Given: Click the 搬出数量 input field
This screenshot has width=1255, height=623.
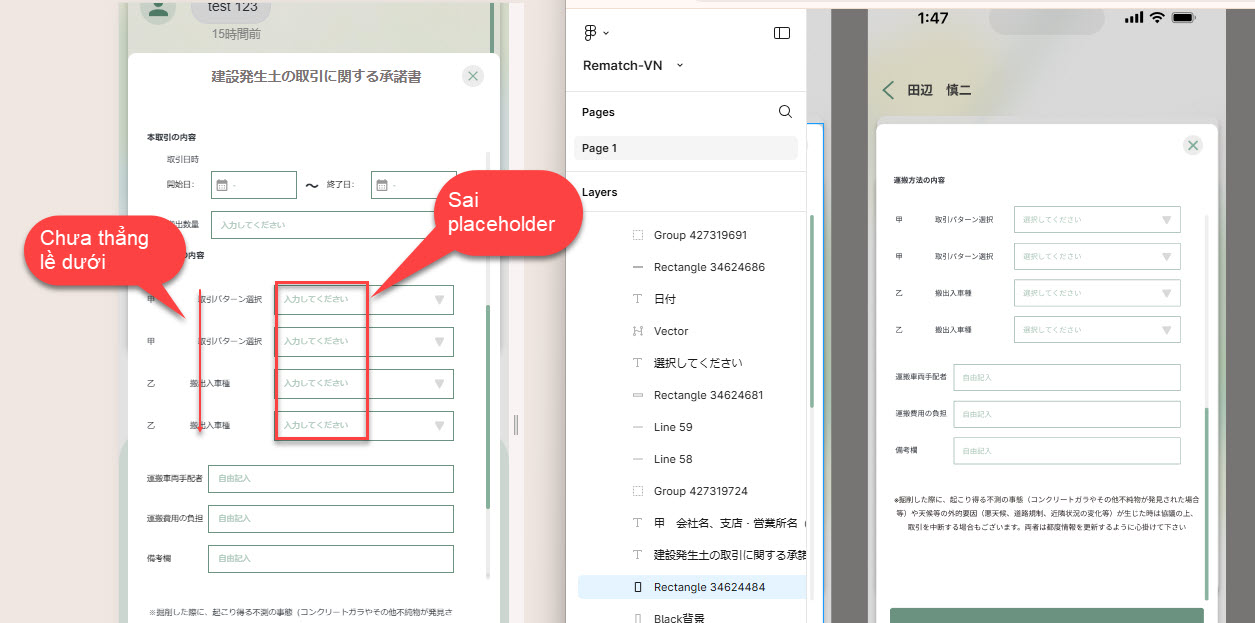Looking at the screenshot, I should pyautogui.click(x=330, y=225).
